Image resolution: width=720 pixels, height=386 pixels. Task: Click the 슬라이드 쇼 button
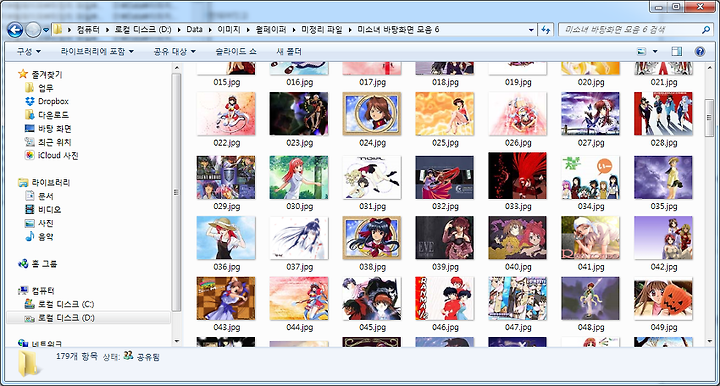(236, 51)
